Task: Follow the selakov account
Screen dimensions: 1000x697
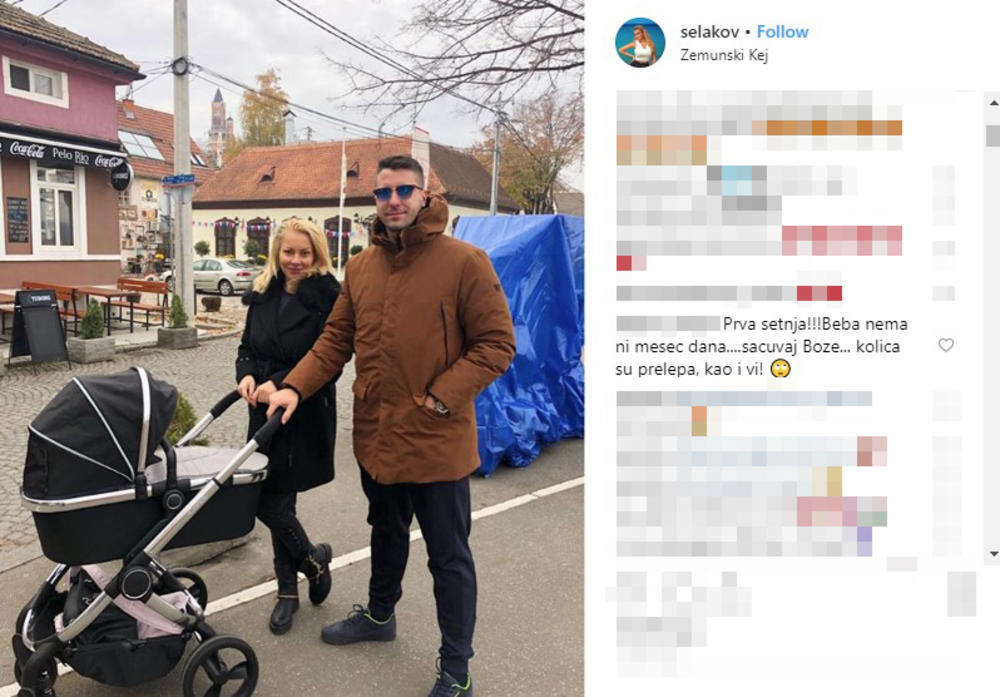Action: tap(782, 32)
